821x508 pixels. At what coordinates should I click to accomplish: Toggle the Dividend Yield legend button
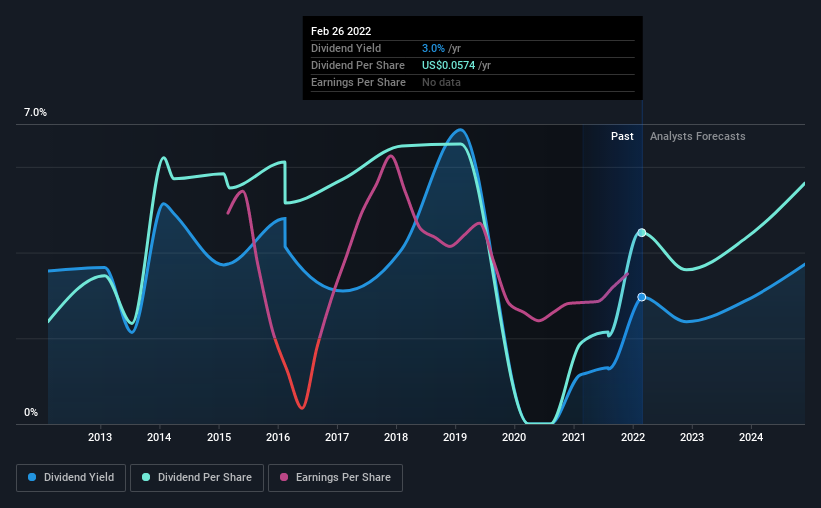[x=71, y=478]
